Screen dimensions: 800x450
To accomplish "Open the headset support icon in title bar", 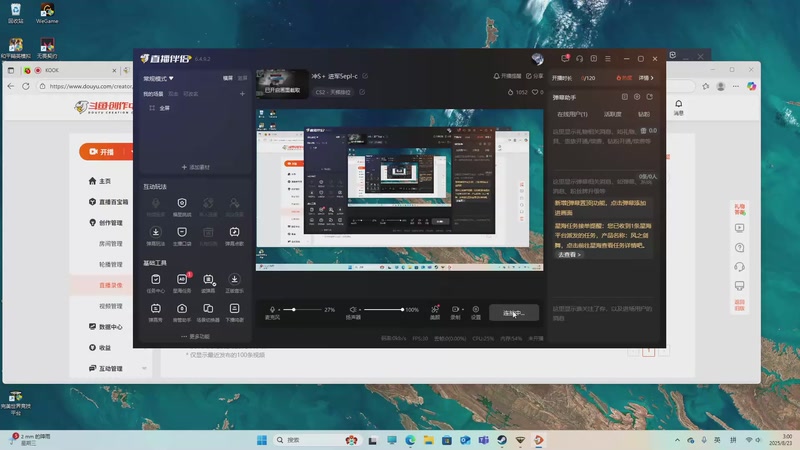I will [x=580, y=59].
